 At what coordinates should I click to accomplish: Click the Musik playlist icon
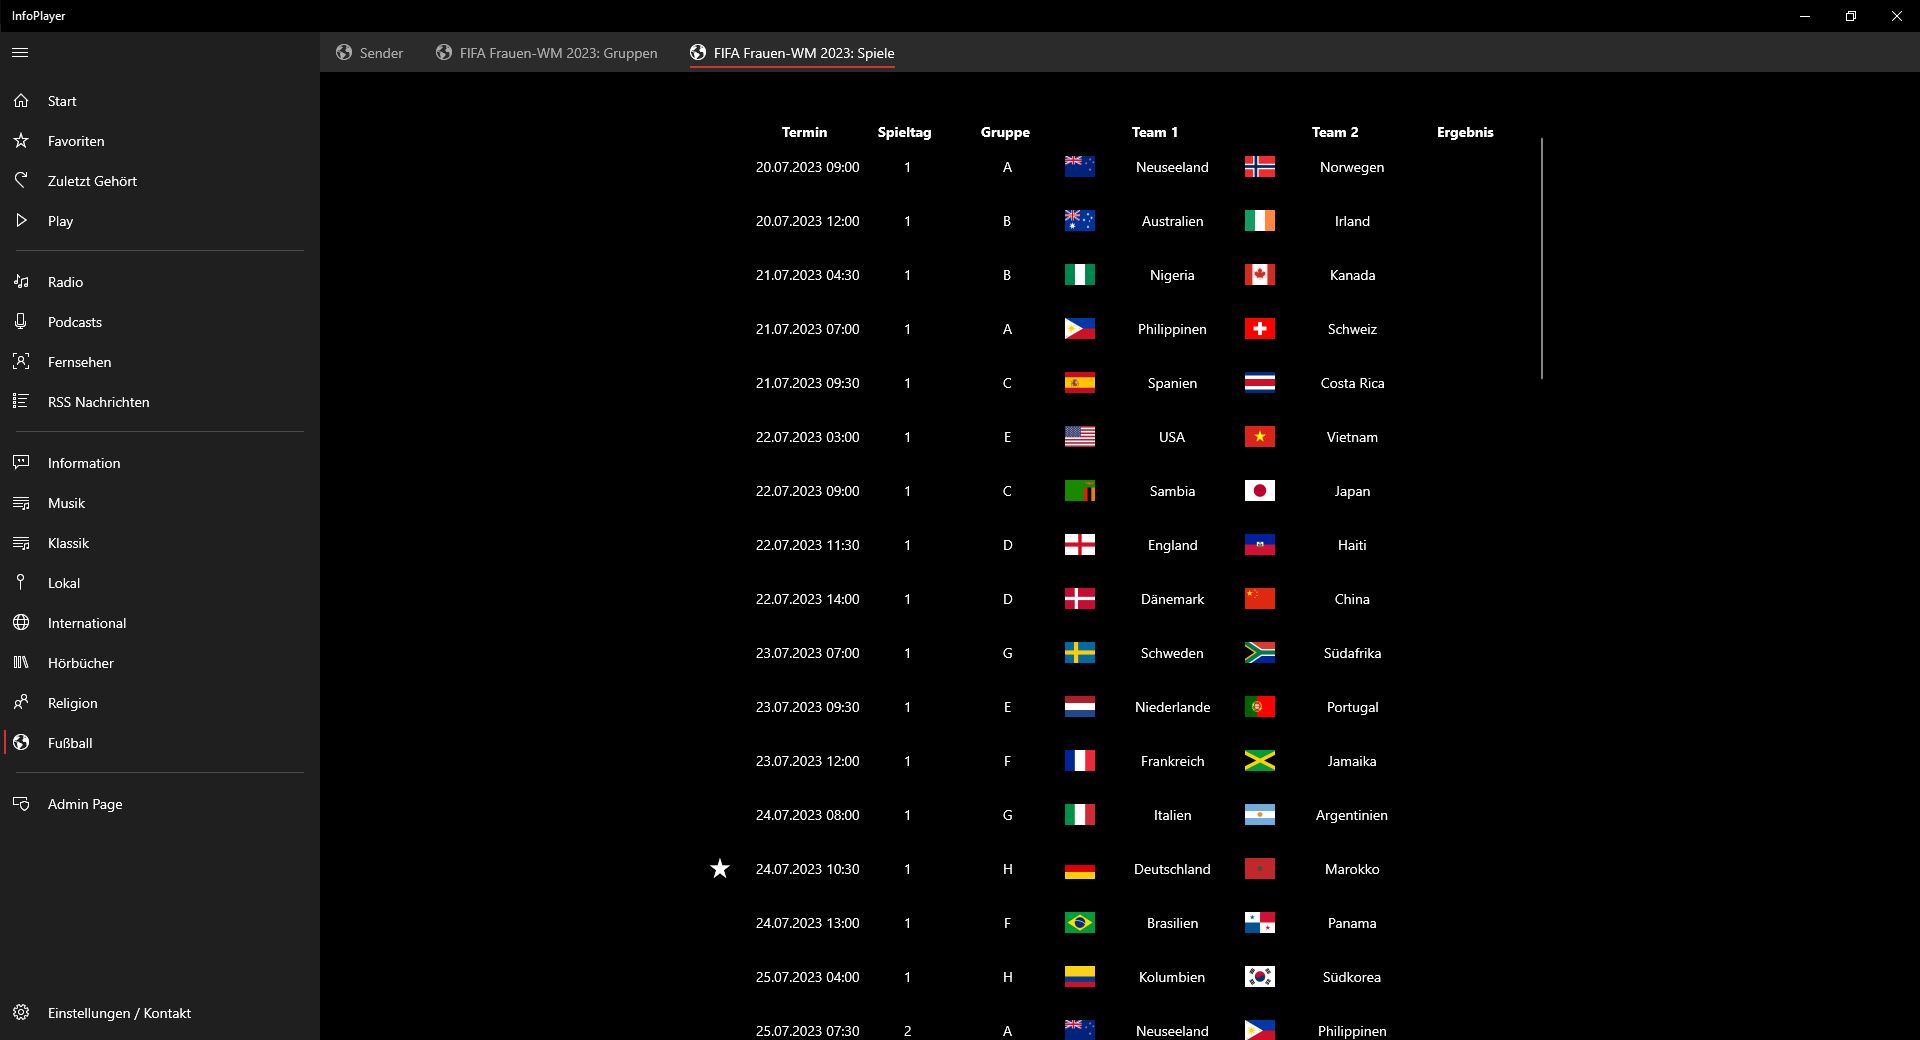[21, 503]
